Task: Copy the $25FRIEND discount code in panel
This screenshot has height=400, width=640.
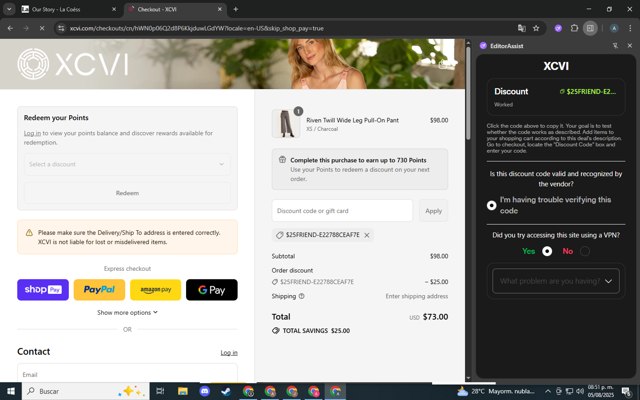Action: coord(588,91)
